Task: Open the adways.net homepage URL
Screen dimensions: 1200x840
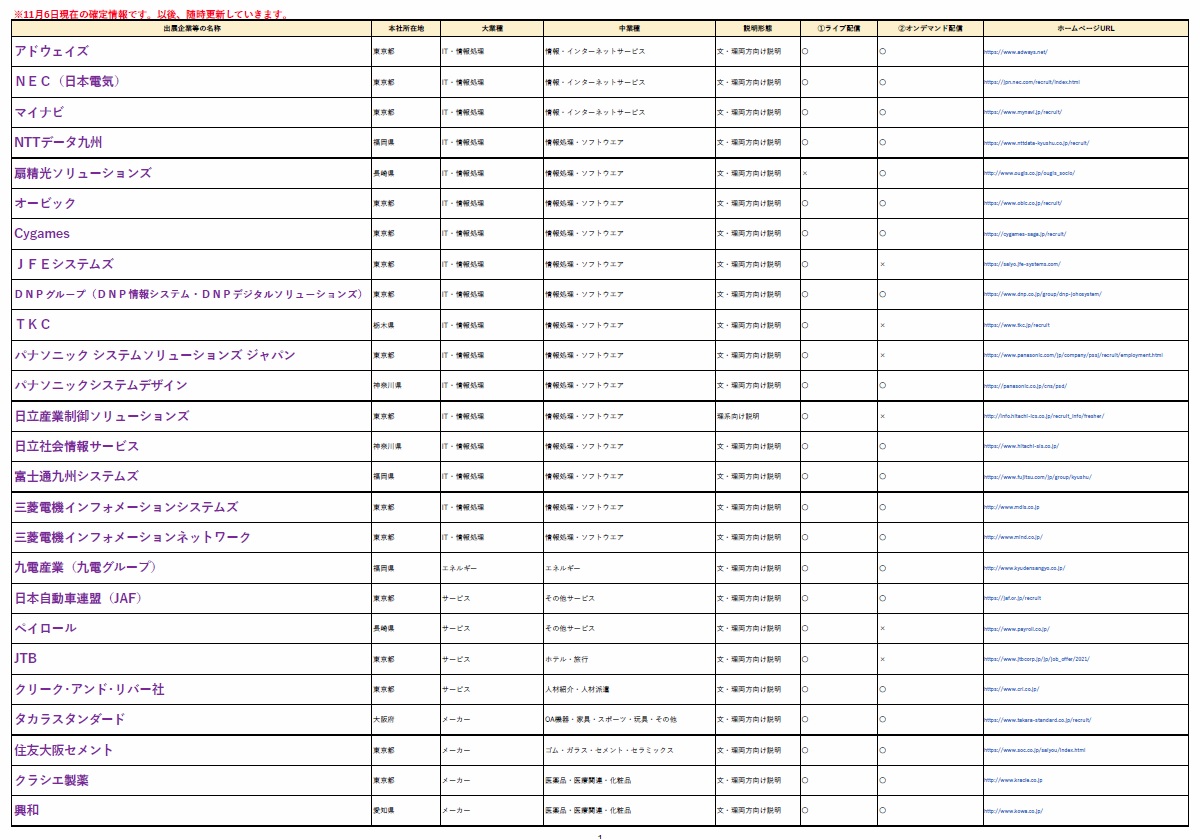Action: (1016, 52)
